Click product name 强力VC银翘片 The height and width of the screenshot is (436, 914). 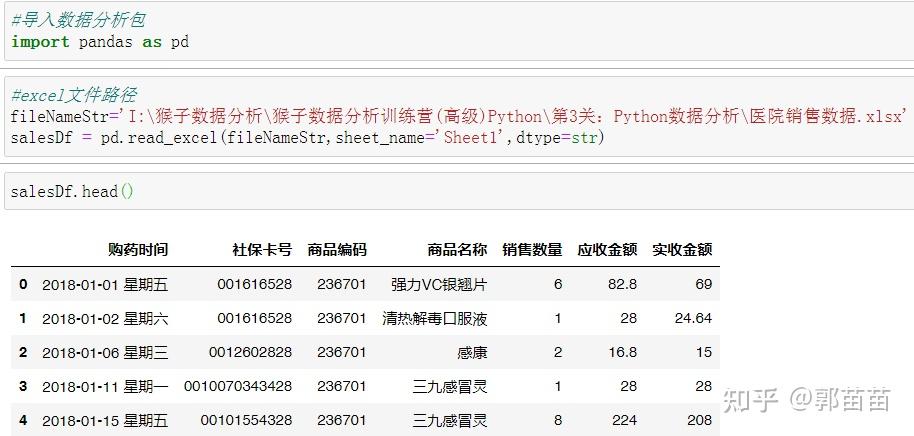tap(440, 284)
